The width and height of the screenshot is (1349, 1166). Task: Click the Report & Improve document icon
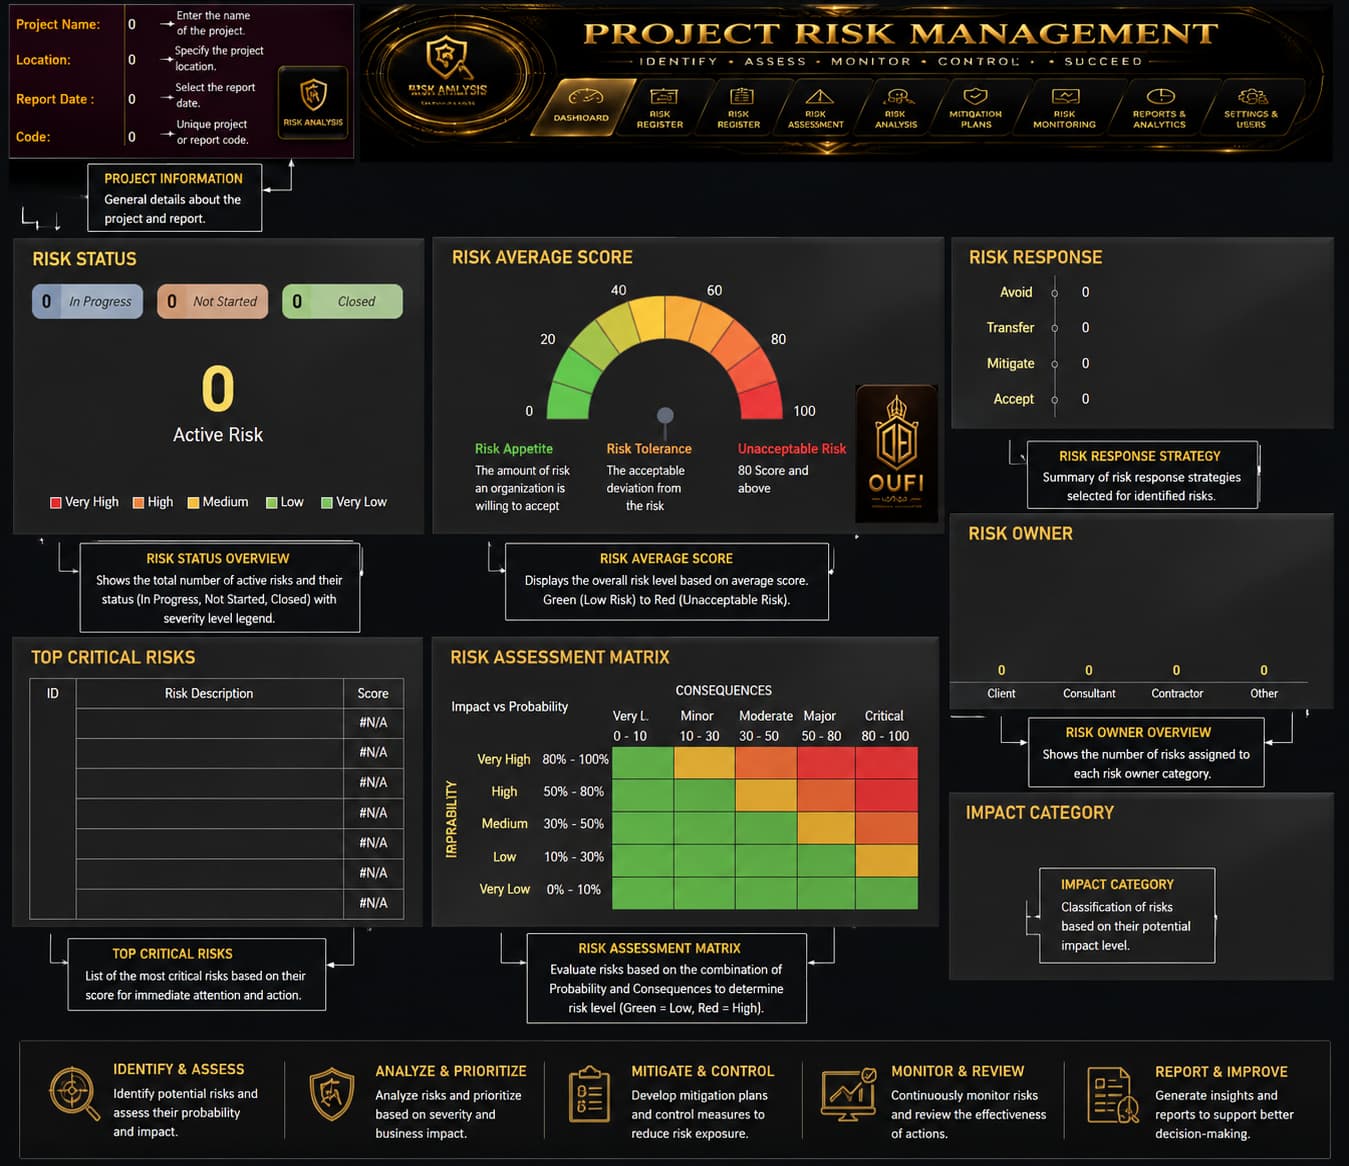click(1112, 1095)
